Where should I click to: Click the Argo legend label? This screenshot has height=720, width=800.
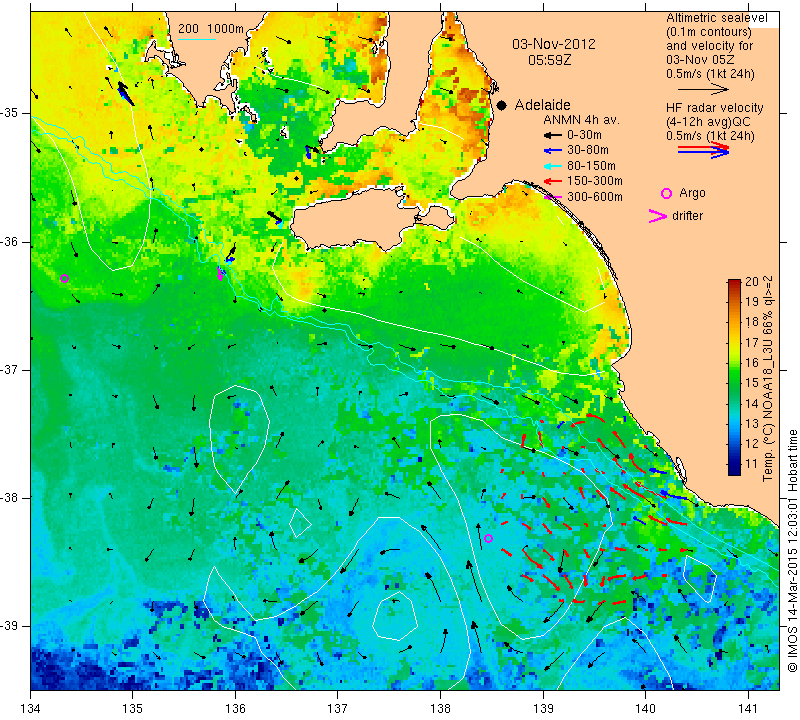coord(692,193)
